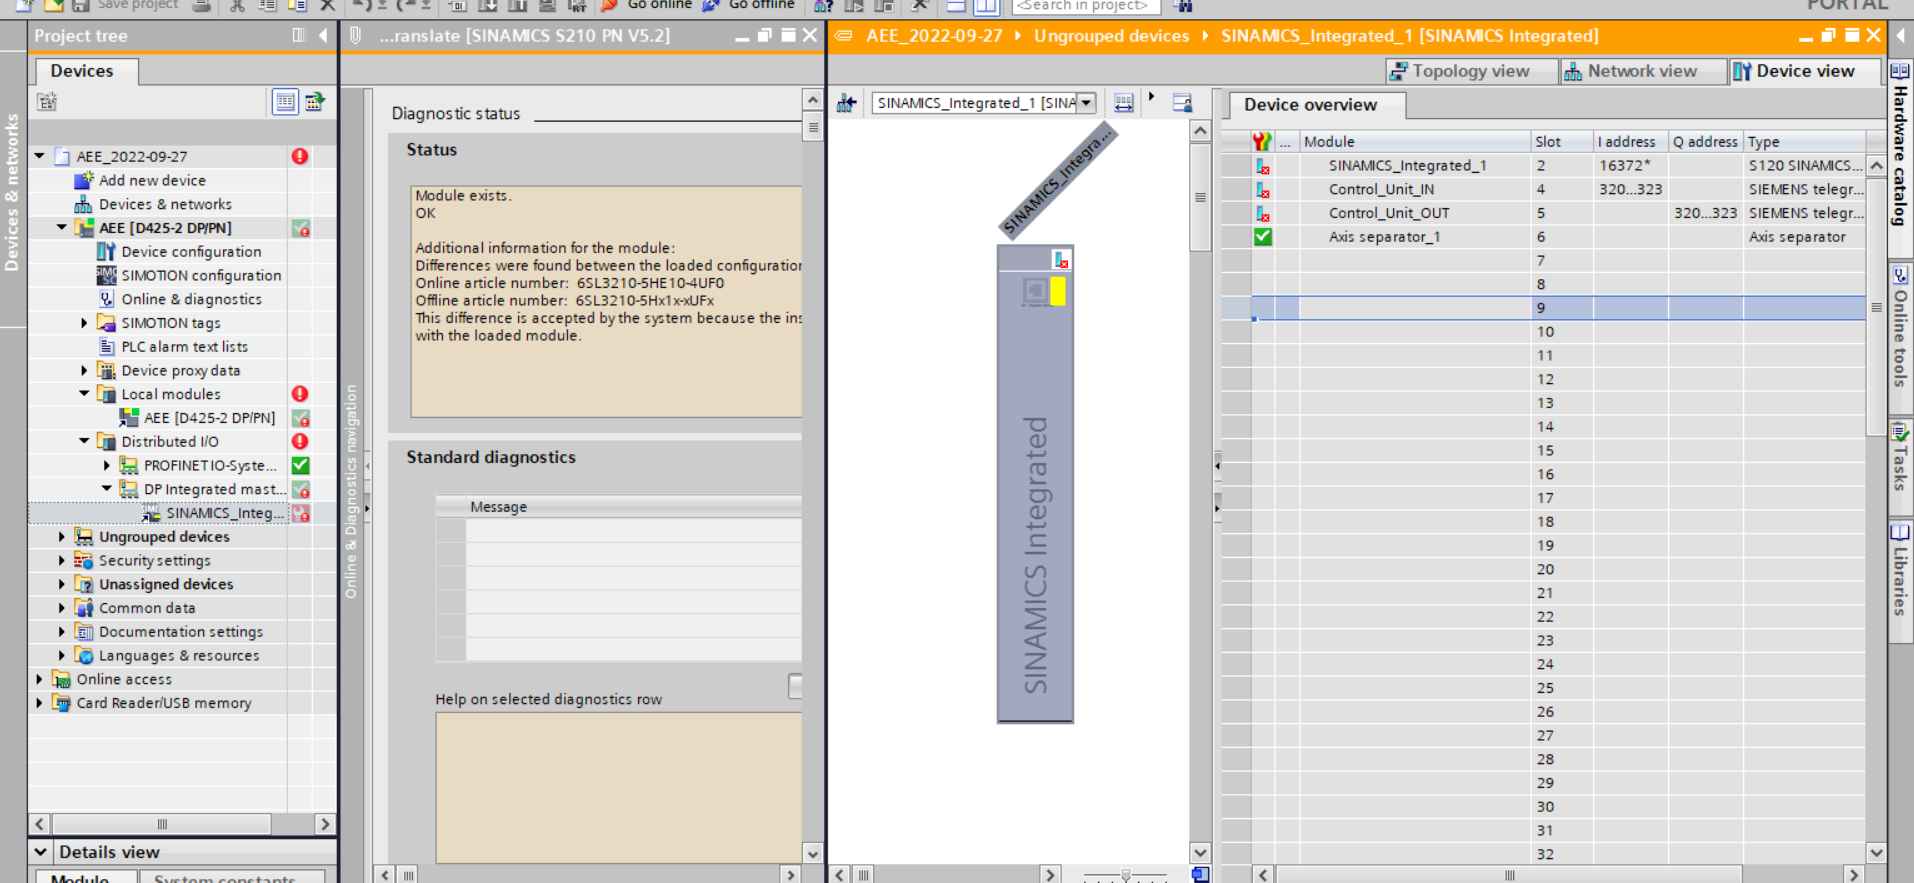The image size is (1914, 883).
Task: Open Device configuration in the project tree
Action: point(191,252)
